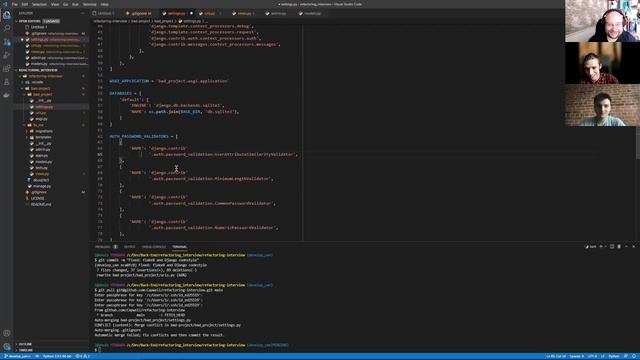Open the Accounts menu icon

coord(7,333)
